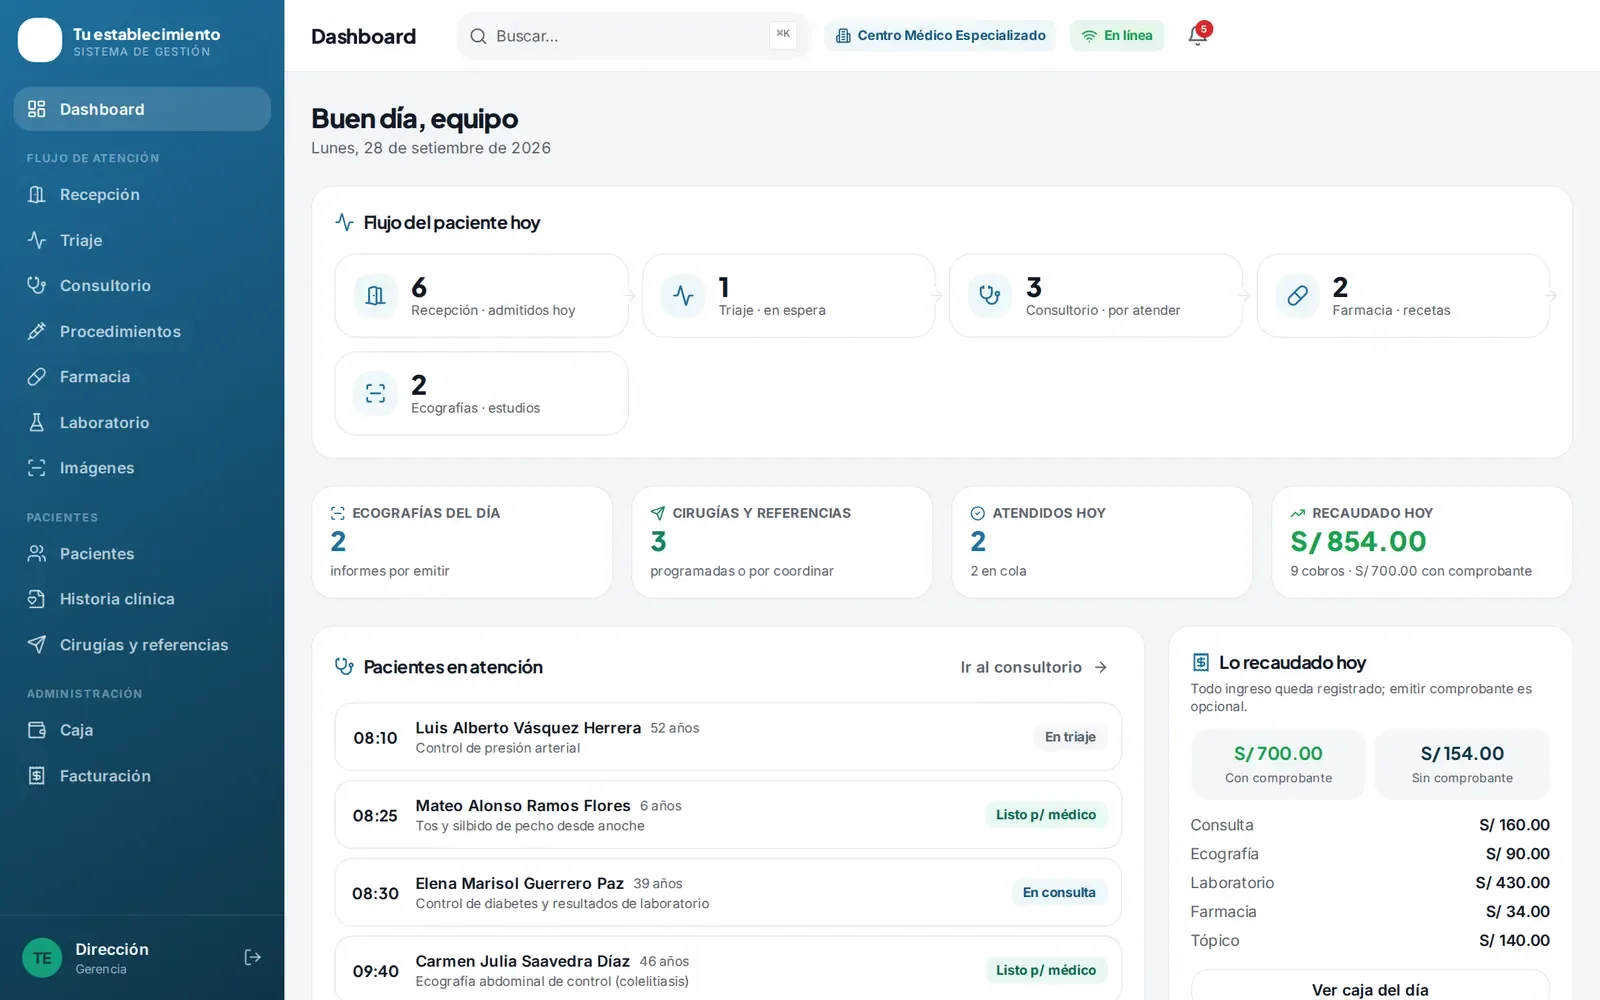Click the Imágenes scan icon in sidebar
The height and width of the screenshot is (1000, 1600).
pos(37,467)
